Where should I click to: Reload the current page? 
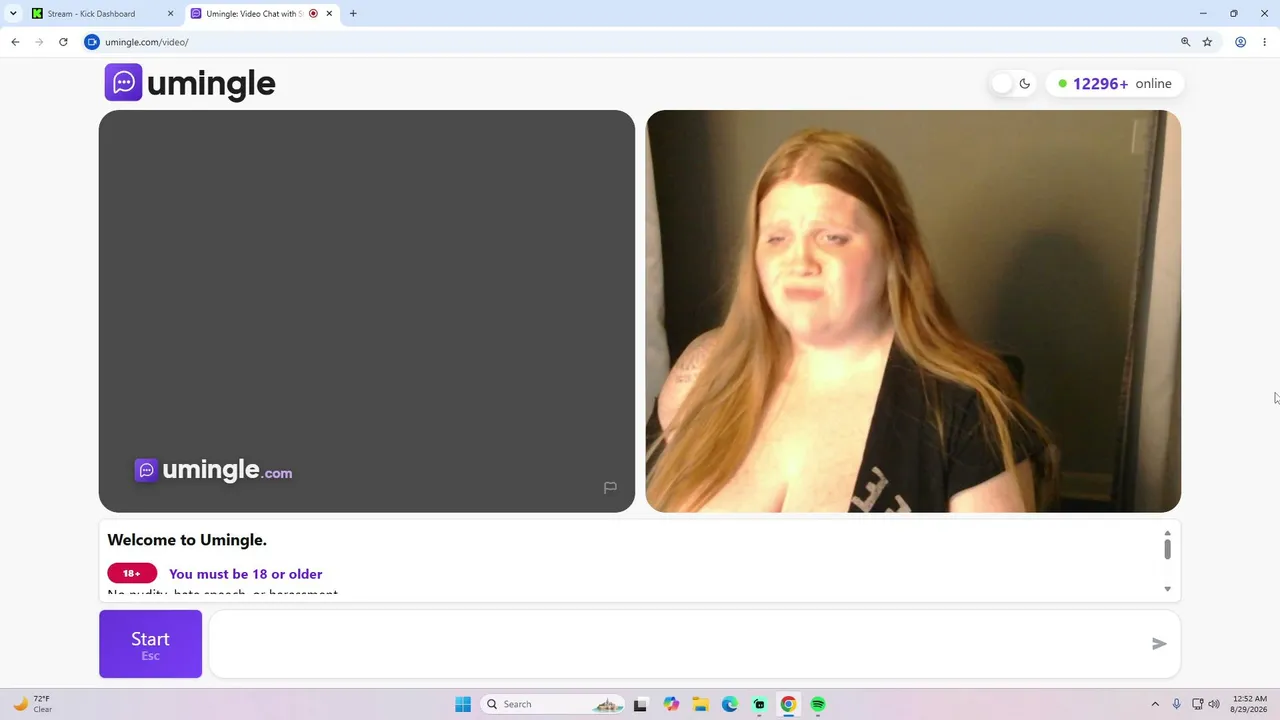[63, 42]
